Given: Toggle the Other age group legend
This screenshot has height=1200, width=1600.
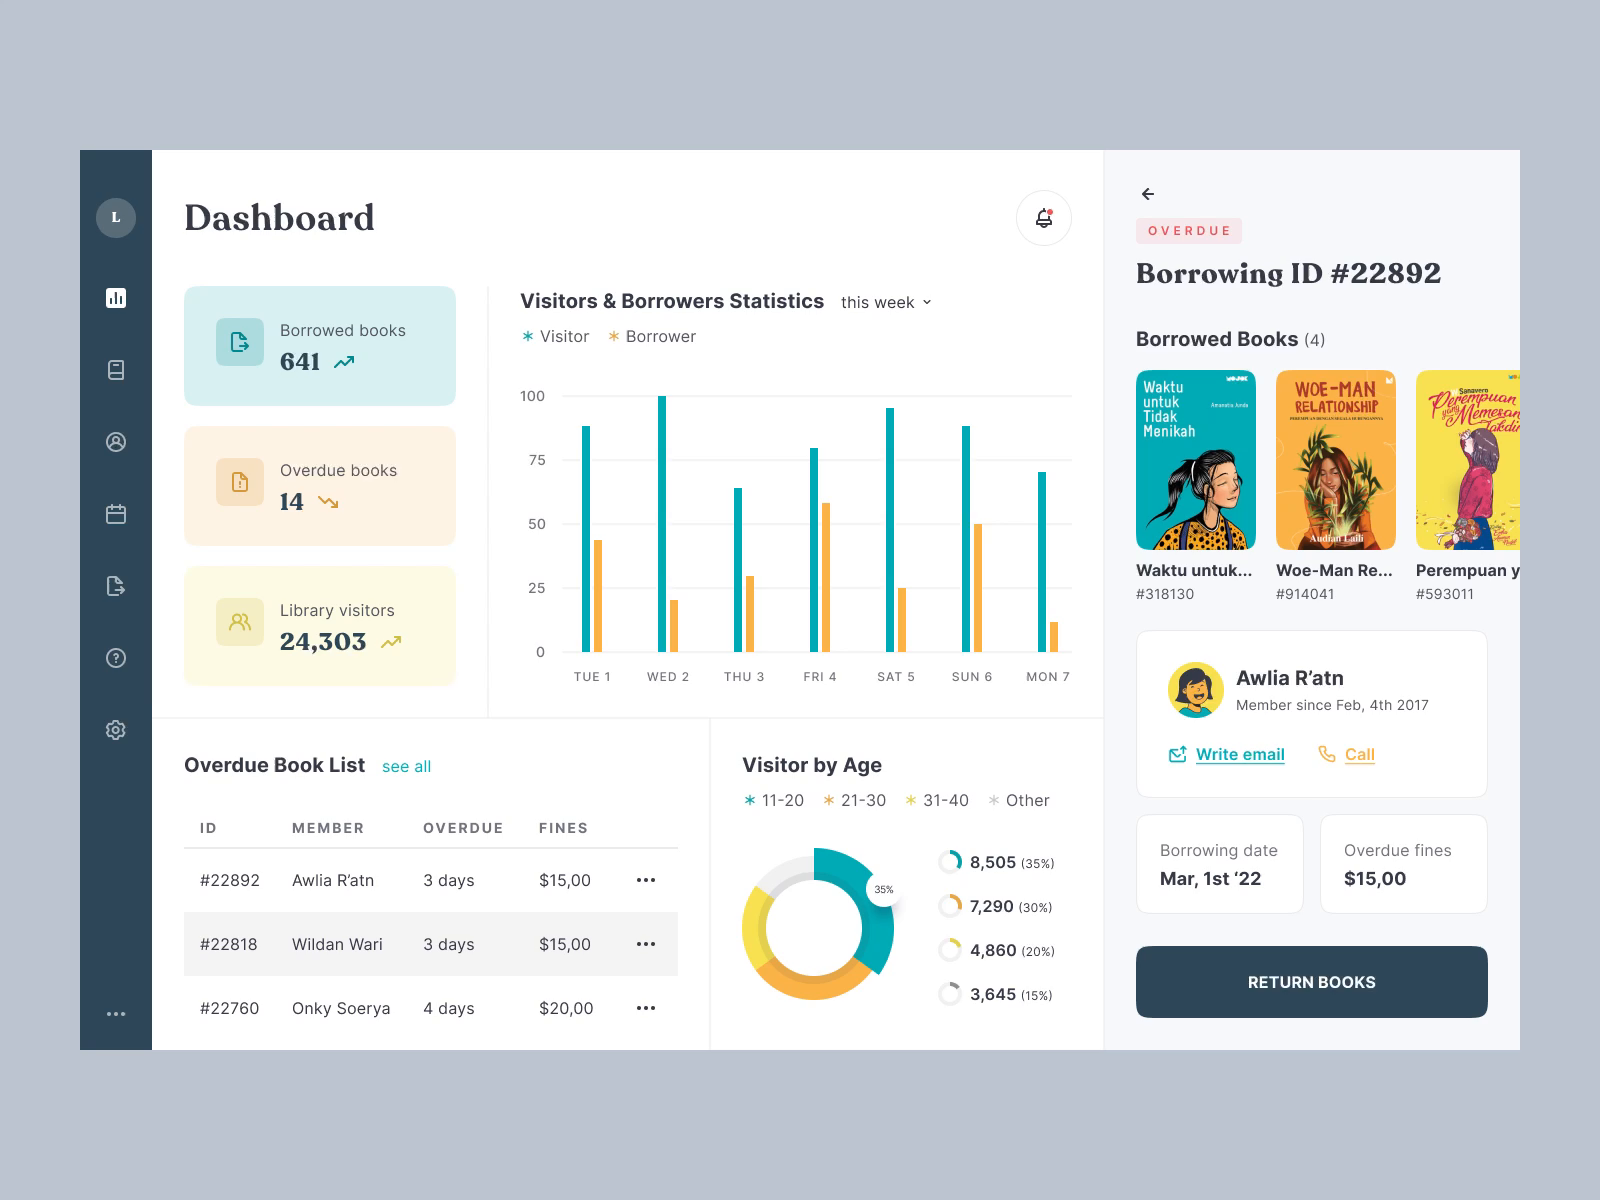Looking at the screenshot, I should coord(1019,800).
